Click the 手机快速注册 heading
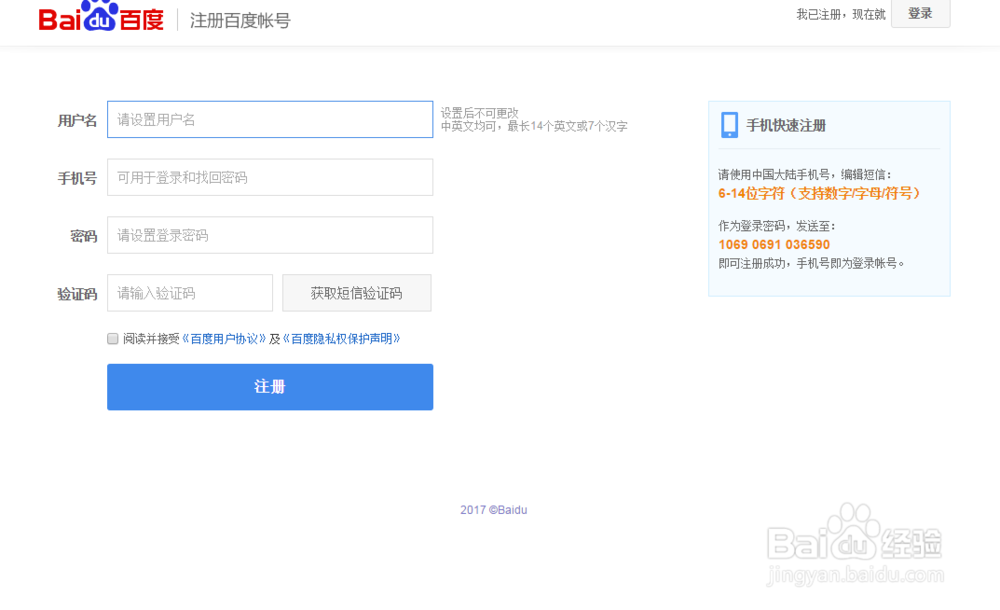The width and height of the screenshot is (1000, 610). [786, 126]
